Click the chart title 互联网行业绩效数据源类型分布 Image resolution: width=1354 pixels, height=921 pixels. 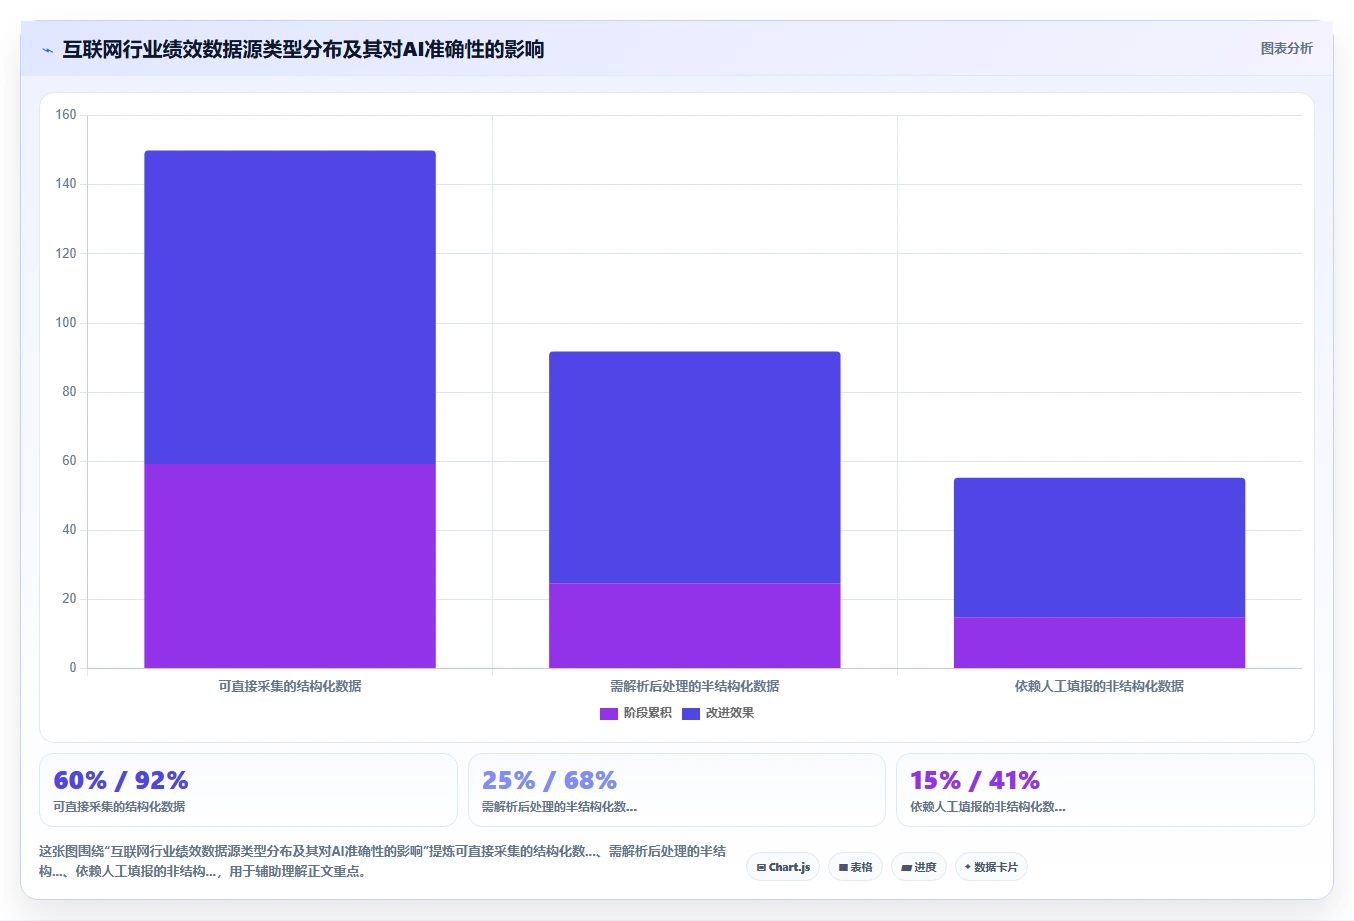click(x=303, y=49)
